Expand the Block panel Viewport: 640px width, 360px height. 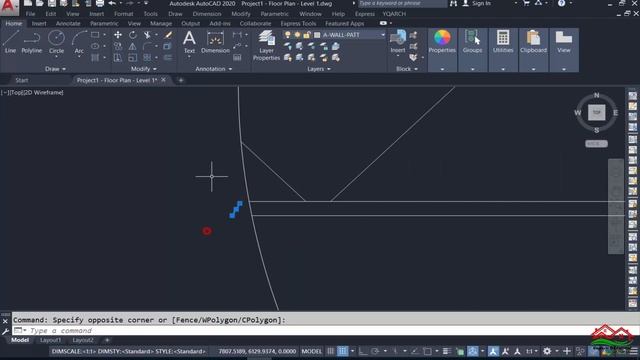tap(407, 69)
